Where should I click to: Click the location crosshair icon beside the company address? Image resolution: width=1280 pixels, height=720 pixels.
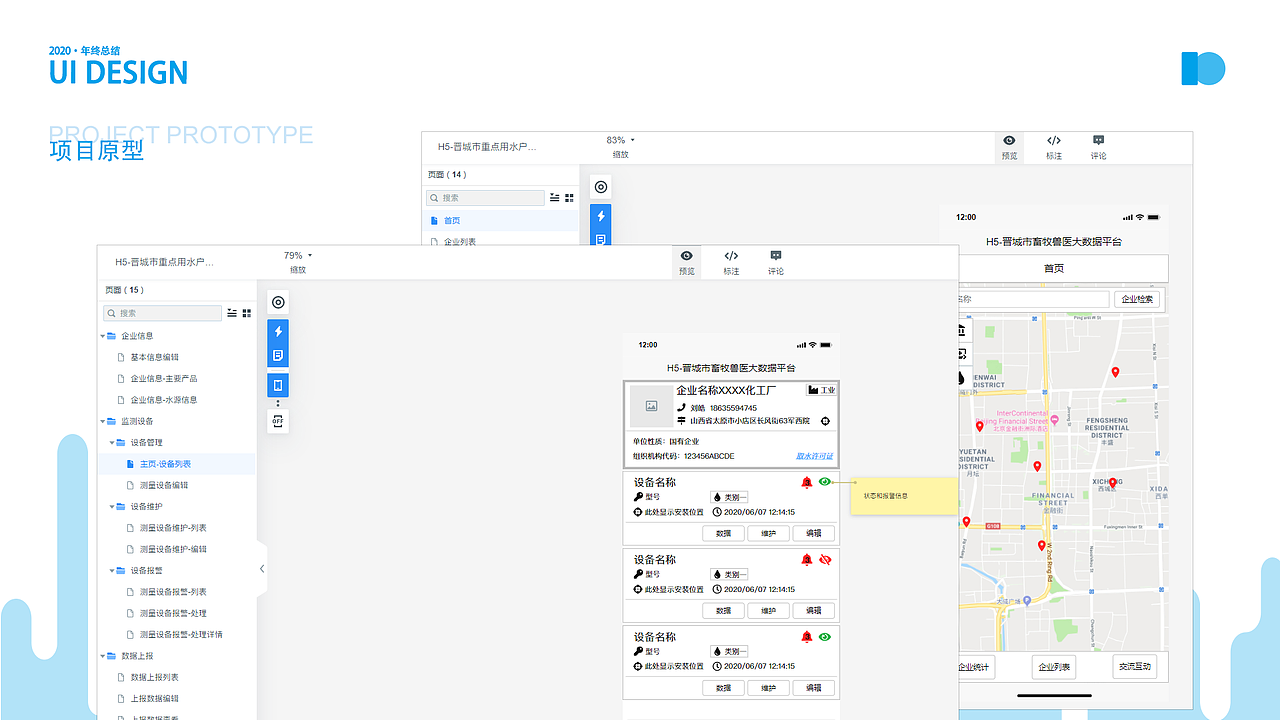[x=825, y=421]
